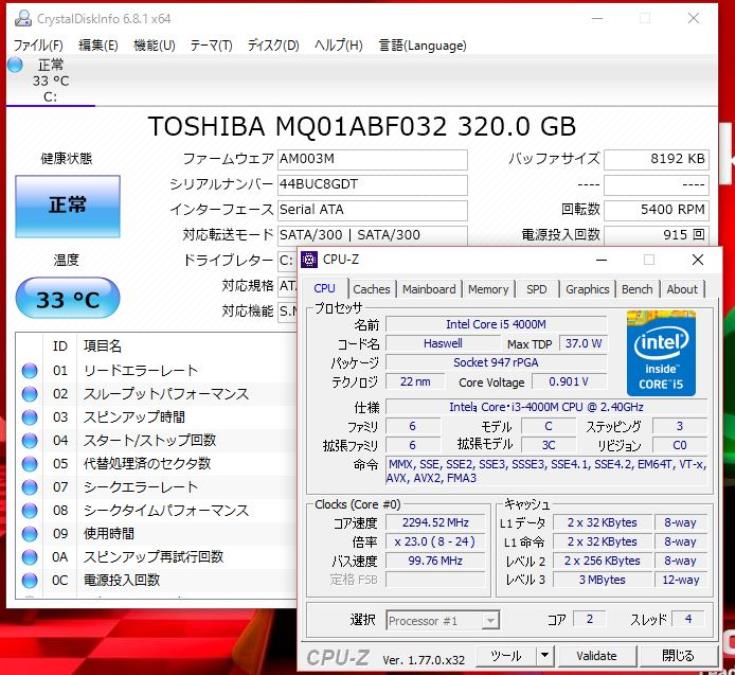Click the ID column header

[x=60, y=346]
